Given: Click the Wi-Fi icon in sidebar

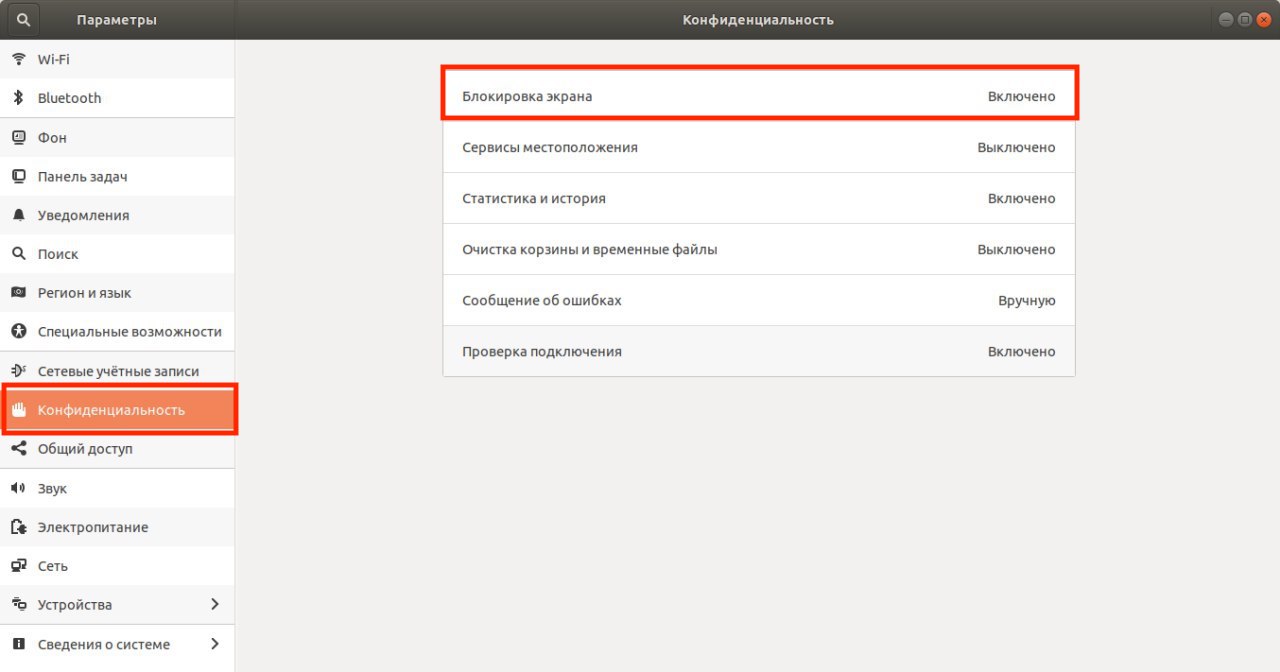Looking at the screenshot, I should click(x=18, y=59).
